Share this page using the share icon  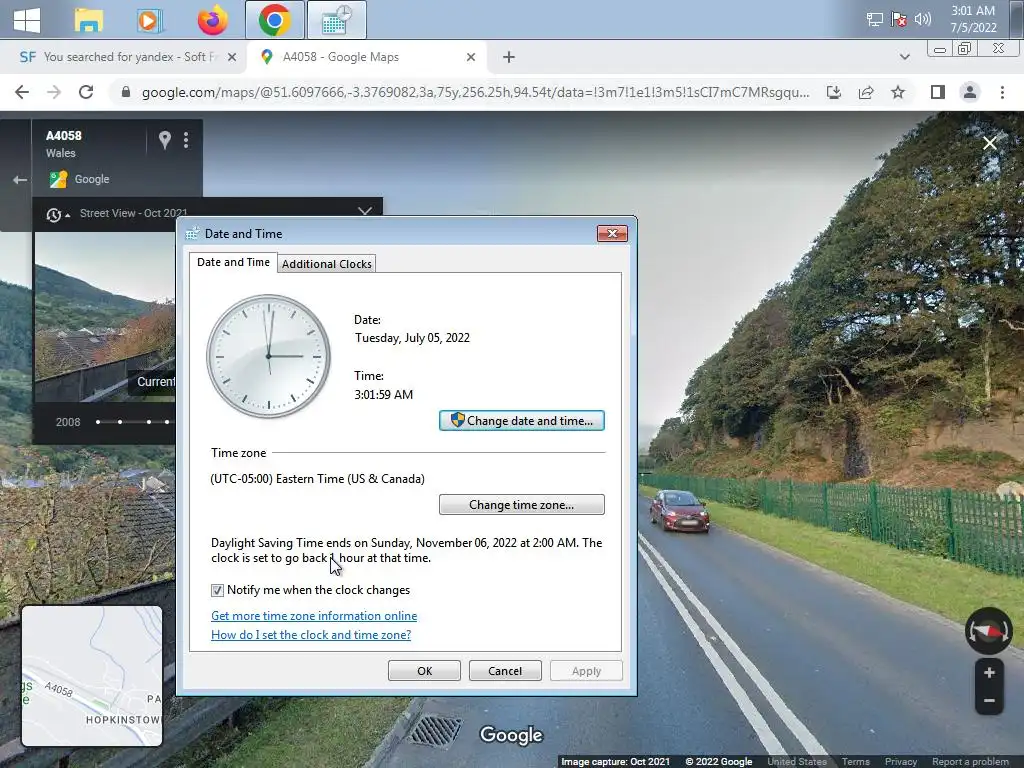(866, 92)
